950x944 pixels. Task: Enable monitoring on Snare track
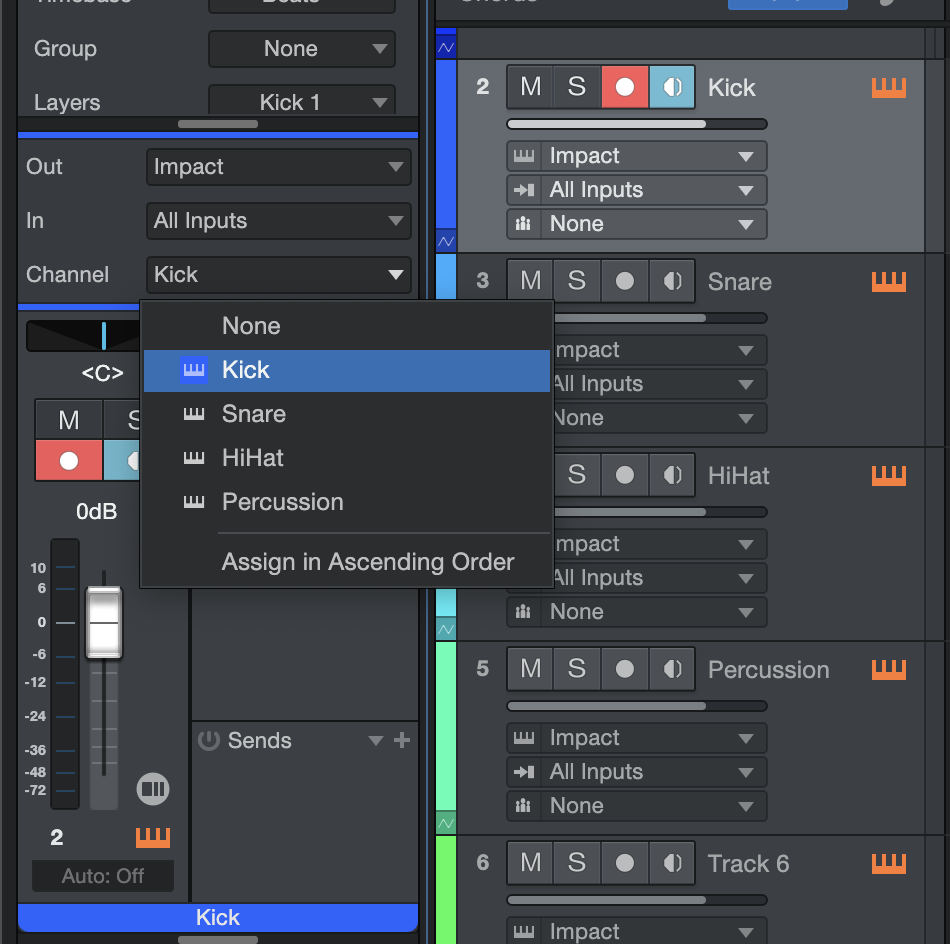(x=672, y=281)
